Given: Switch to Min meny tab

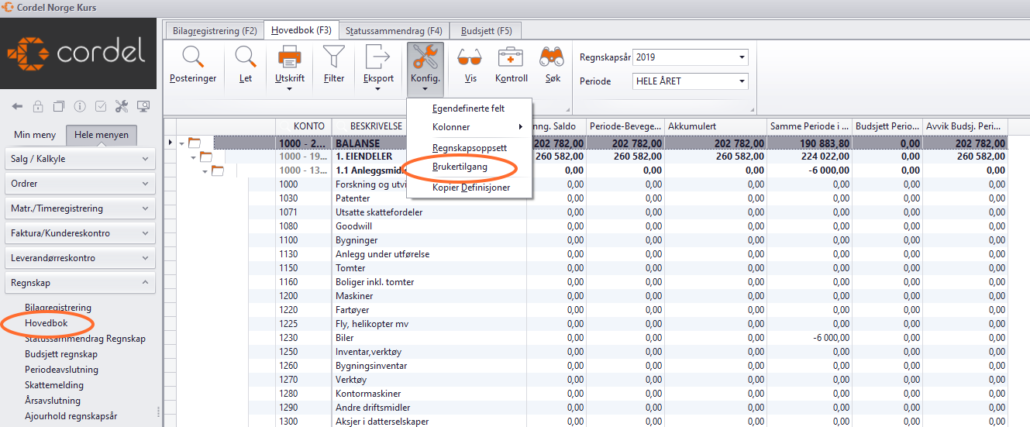Looking at the screenshot, I should coord(37,135).
